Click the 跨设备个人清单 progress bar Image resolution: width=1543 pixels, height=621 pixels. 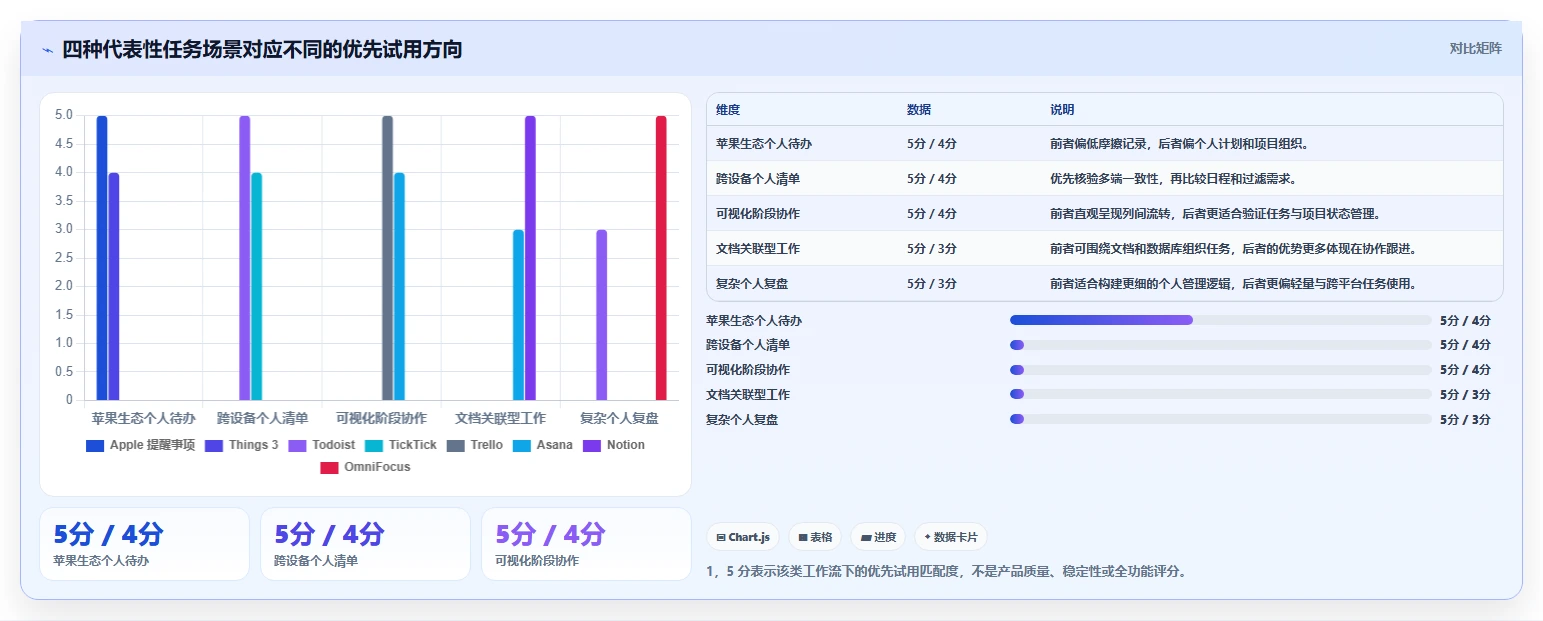[1220, 345]
